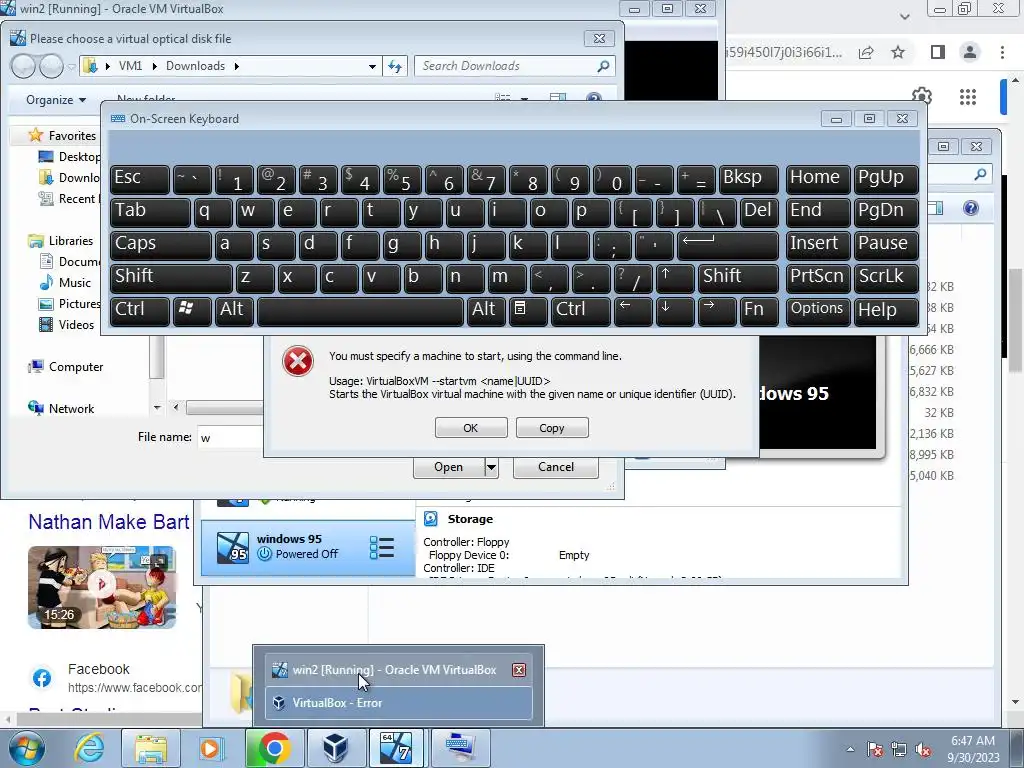
Task: Select Music in the navigation pane
Action: coord(65,283)
